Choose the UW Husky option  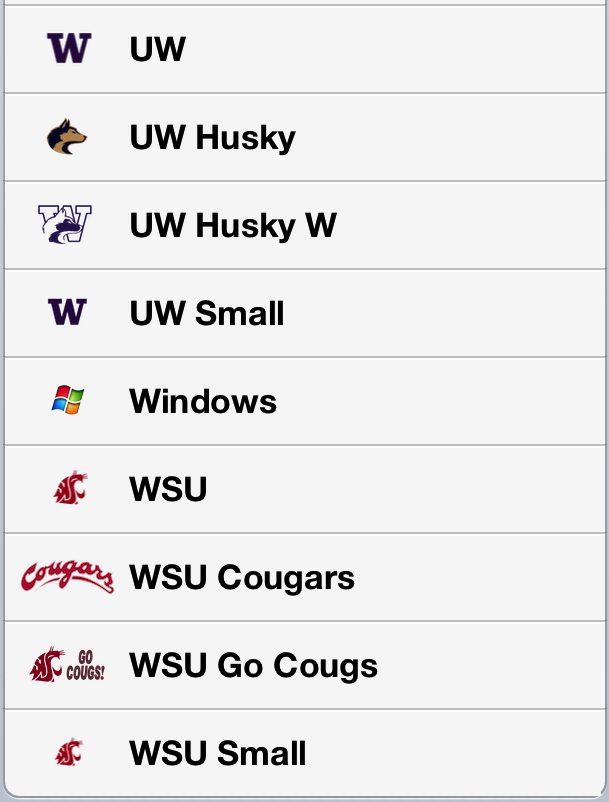pyautogui.click(x=305, y=137)
